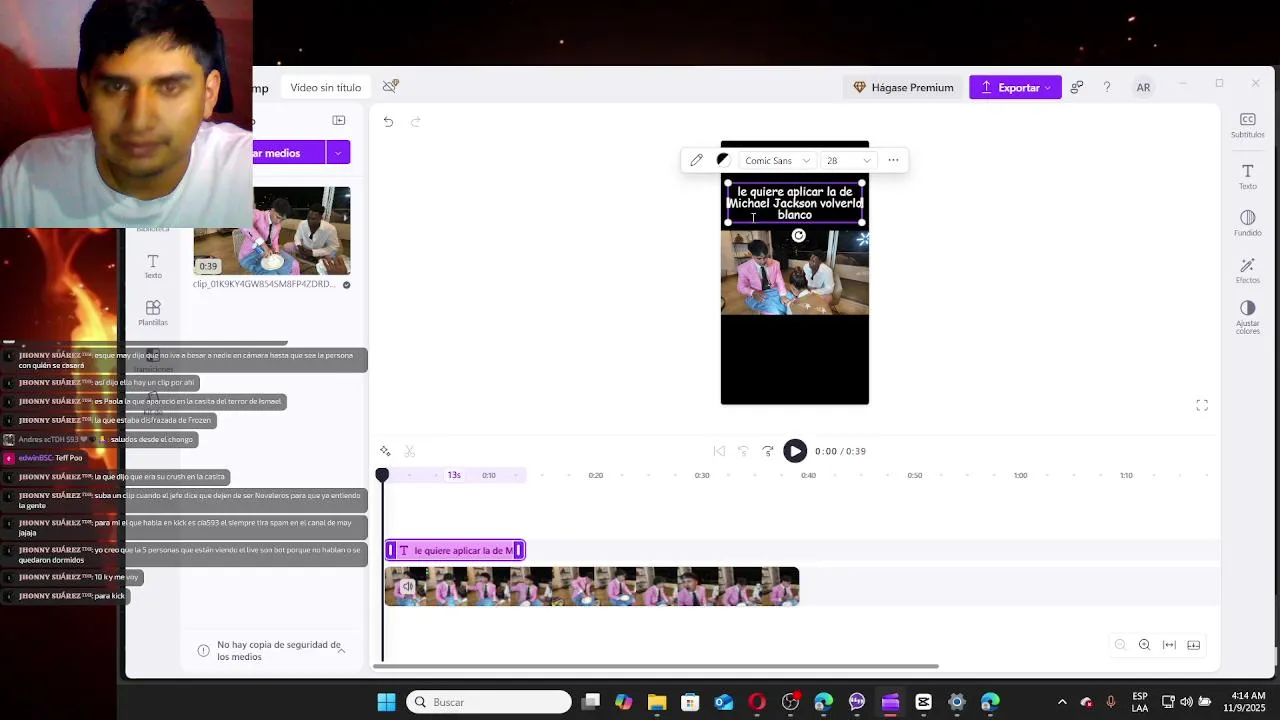This screenshot has width=1280, height=720.
Task: Open the Subtítulos captions panel
Action: click(1247, 125)
